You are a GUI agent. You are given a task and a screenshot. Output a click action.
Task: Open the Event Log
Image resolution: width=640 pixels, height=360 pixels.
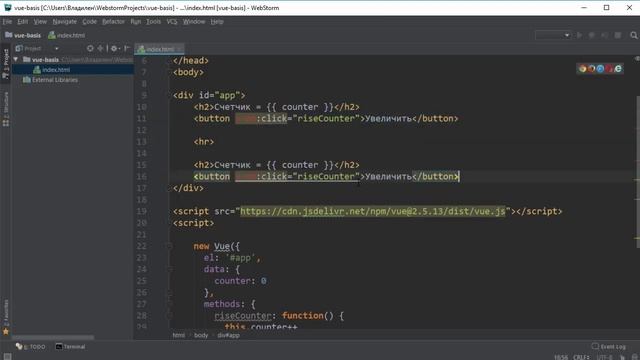(609, 347)
